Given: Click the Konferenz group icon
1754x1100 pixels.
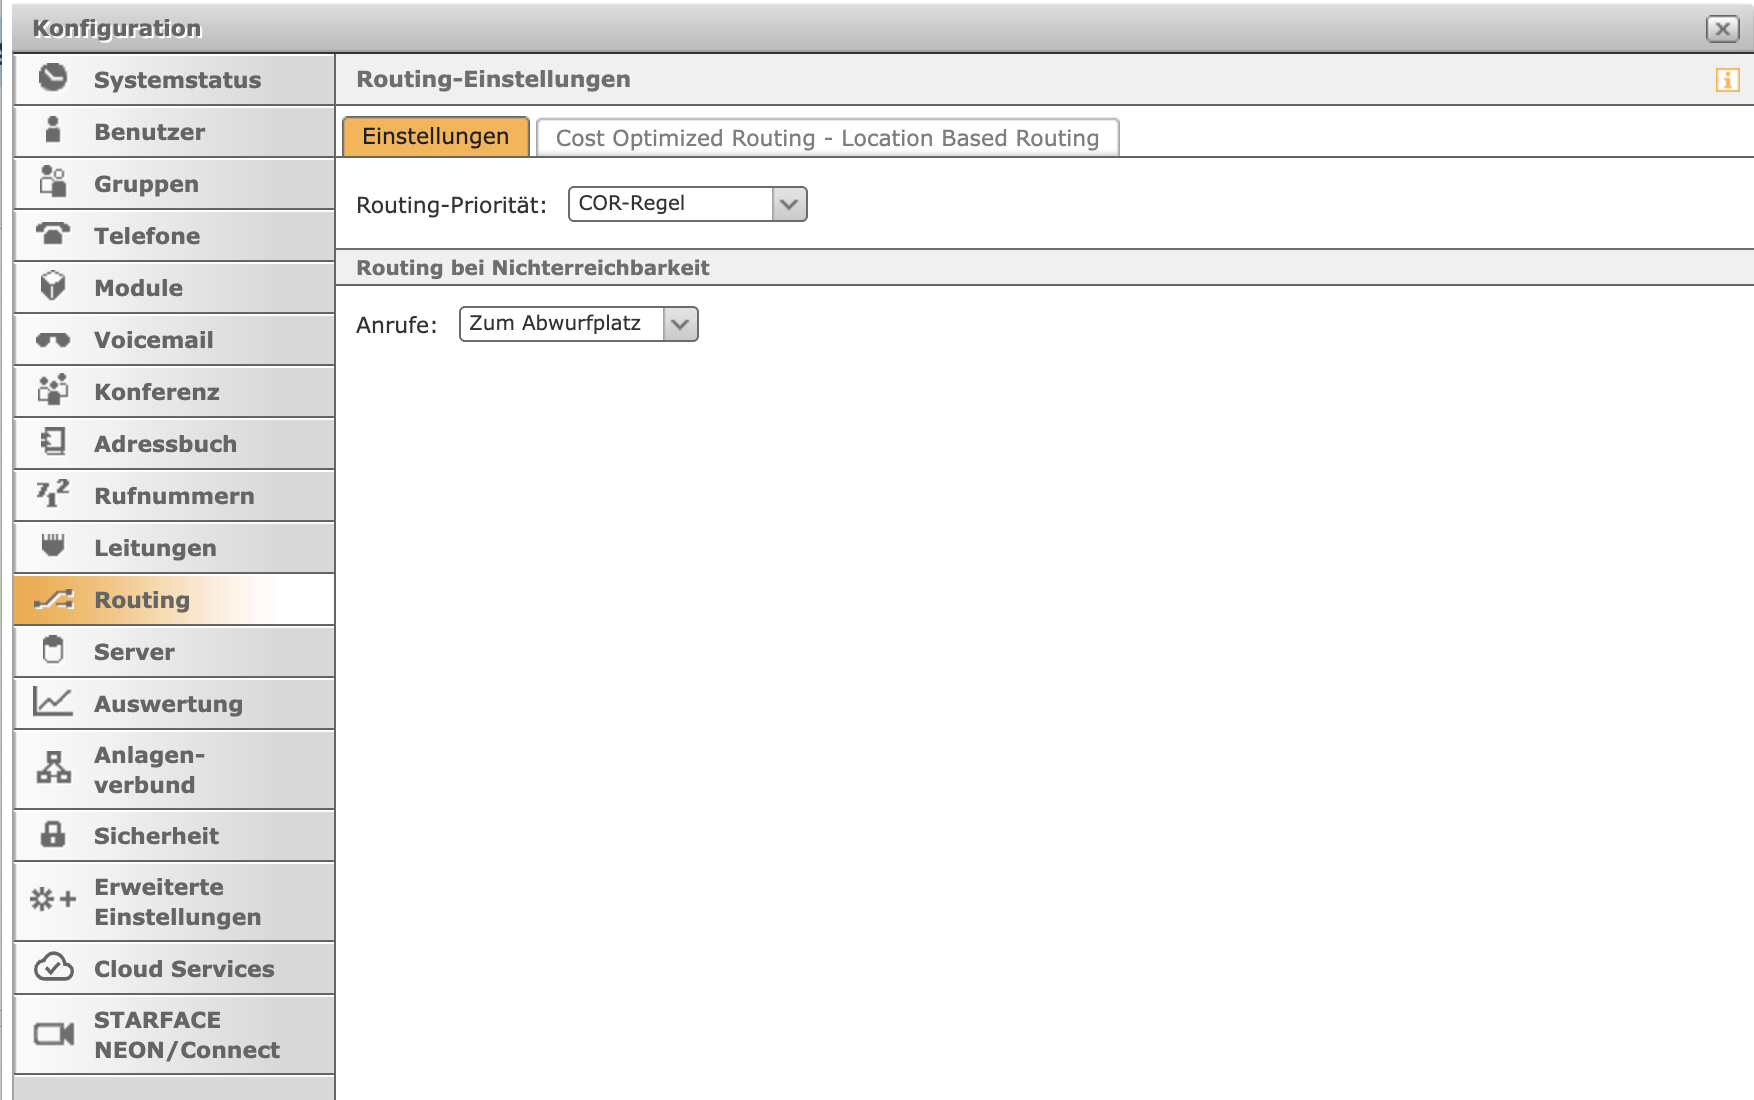Looking at the screenshot, I should [53, 389].
